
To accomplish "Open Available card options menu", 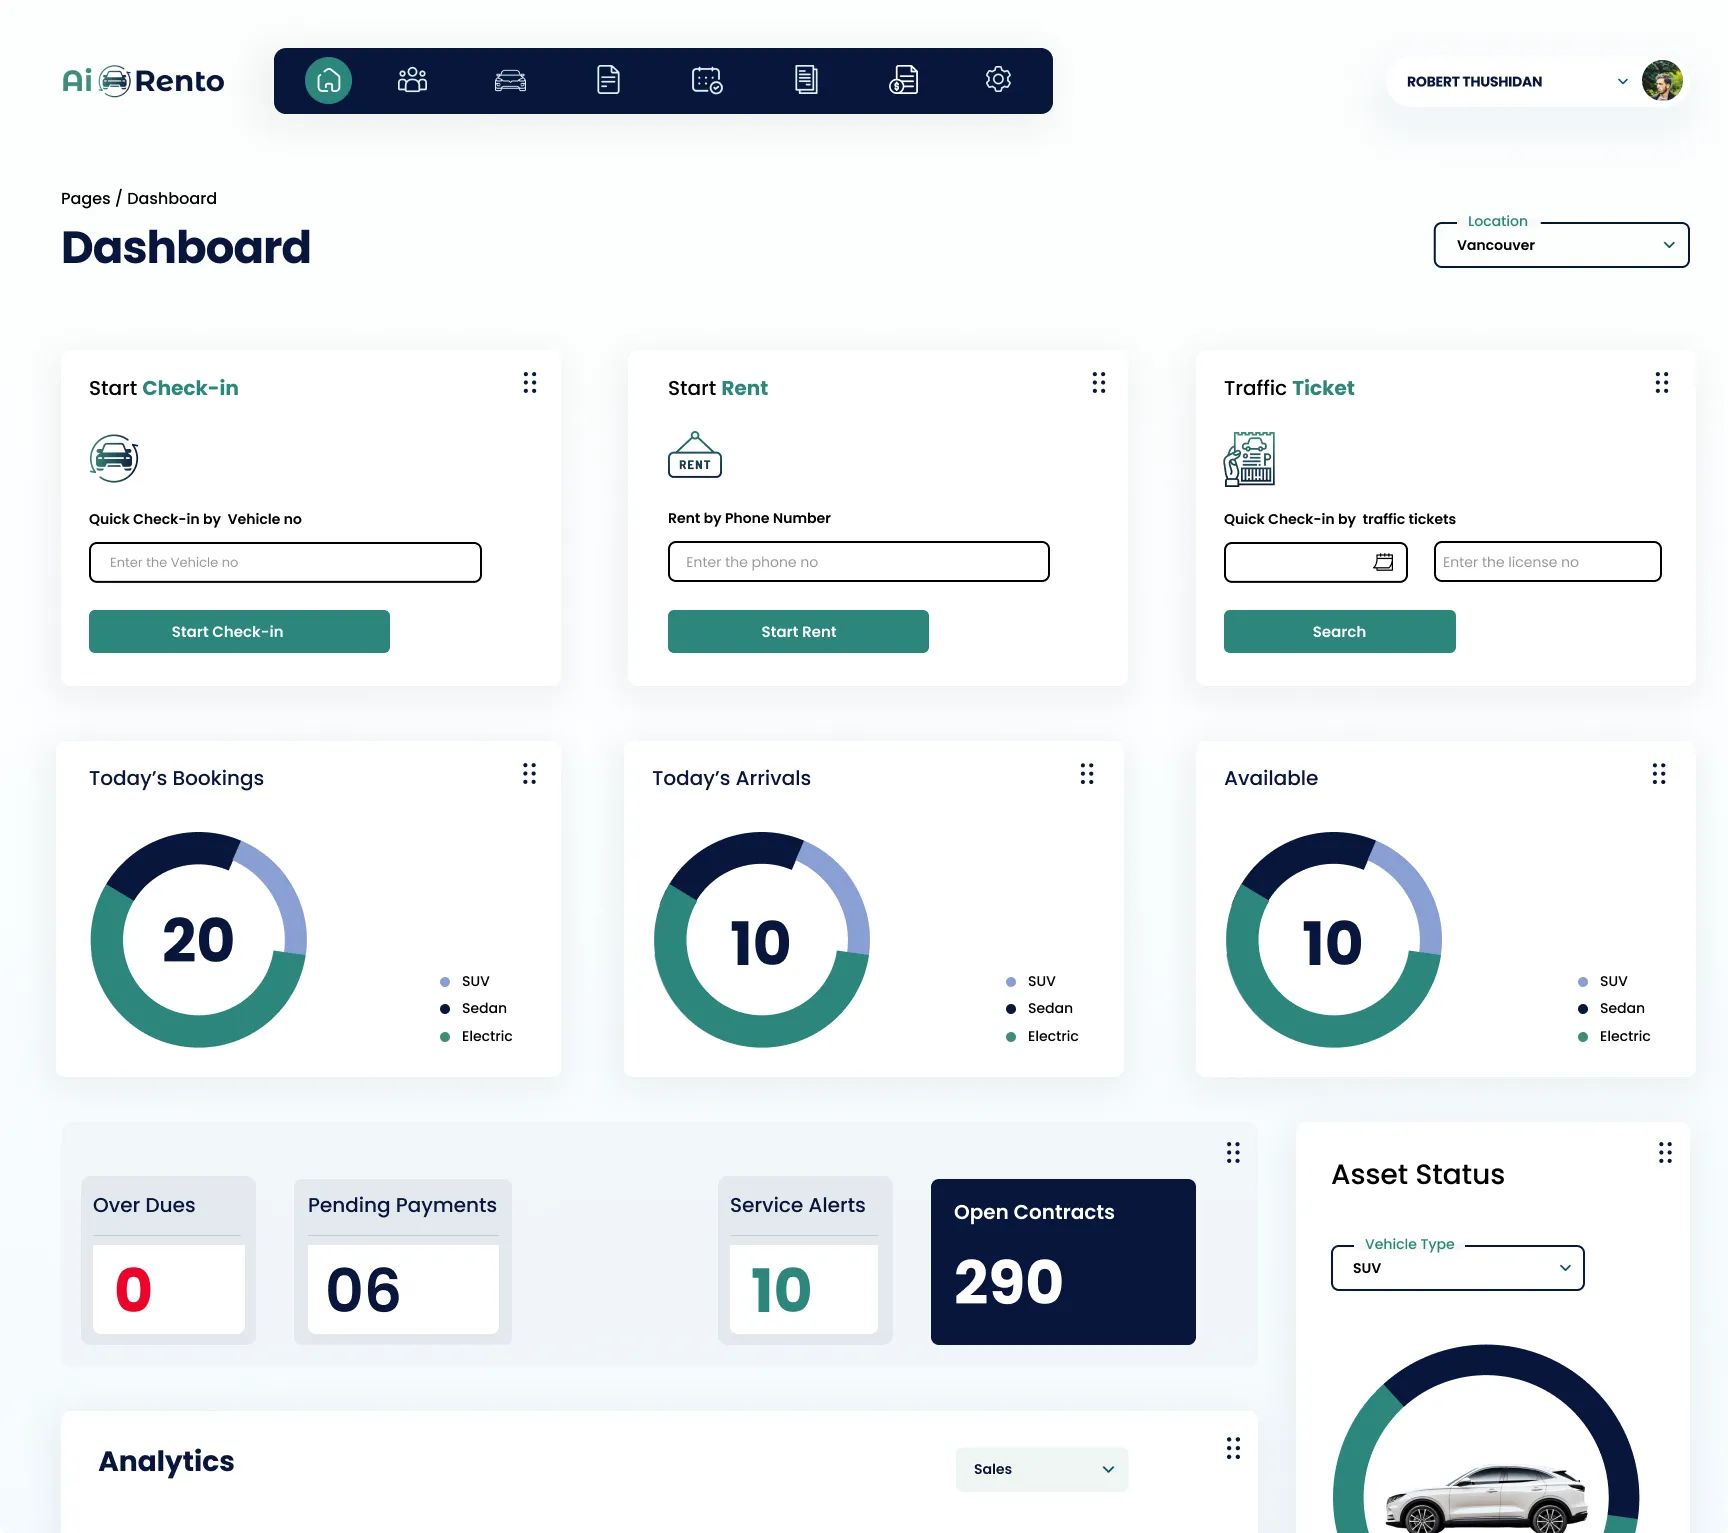I will pyautogui.click(x=1659, y=774).
